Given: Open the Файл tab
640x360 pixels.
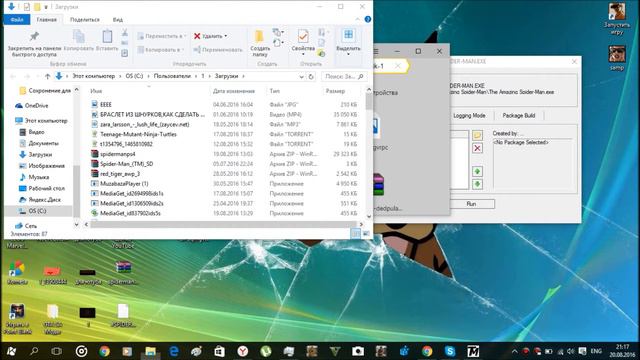Looking at the screenshot, I should (17, 20).
